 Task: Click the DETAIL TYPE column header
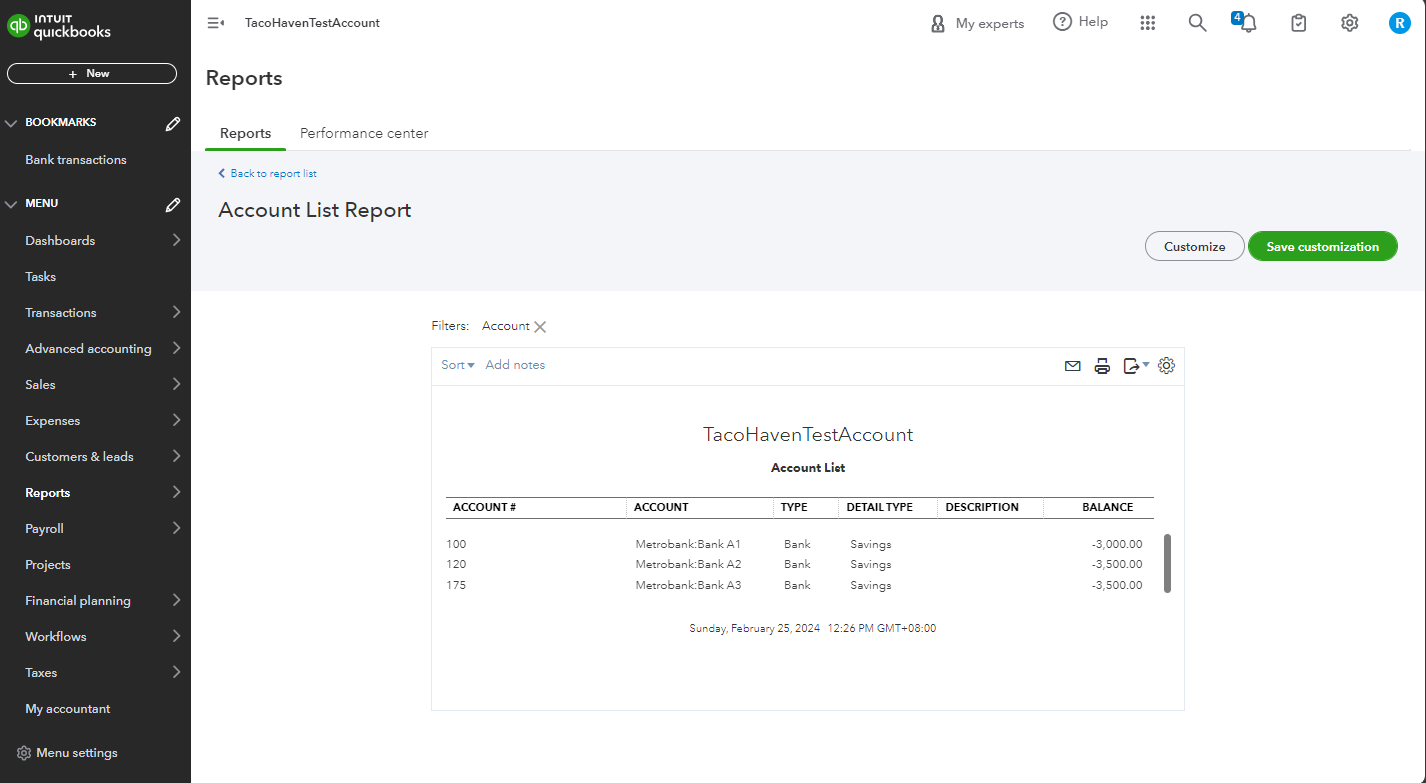[x=880, y=507]
